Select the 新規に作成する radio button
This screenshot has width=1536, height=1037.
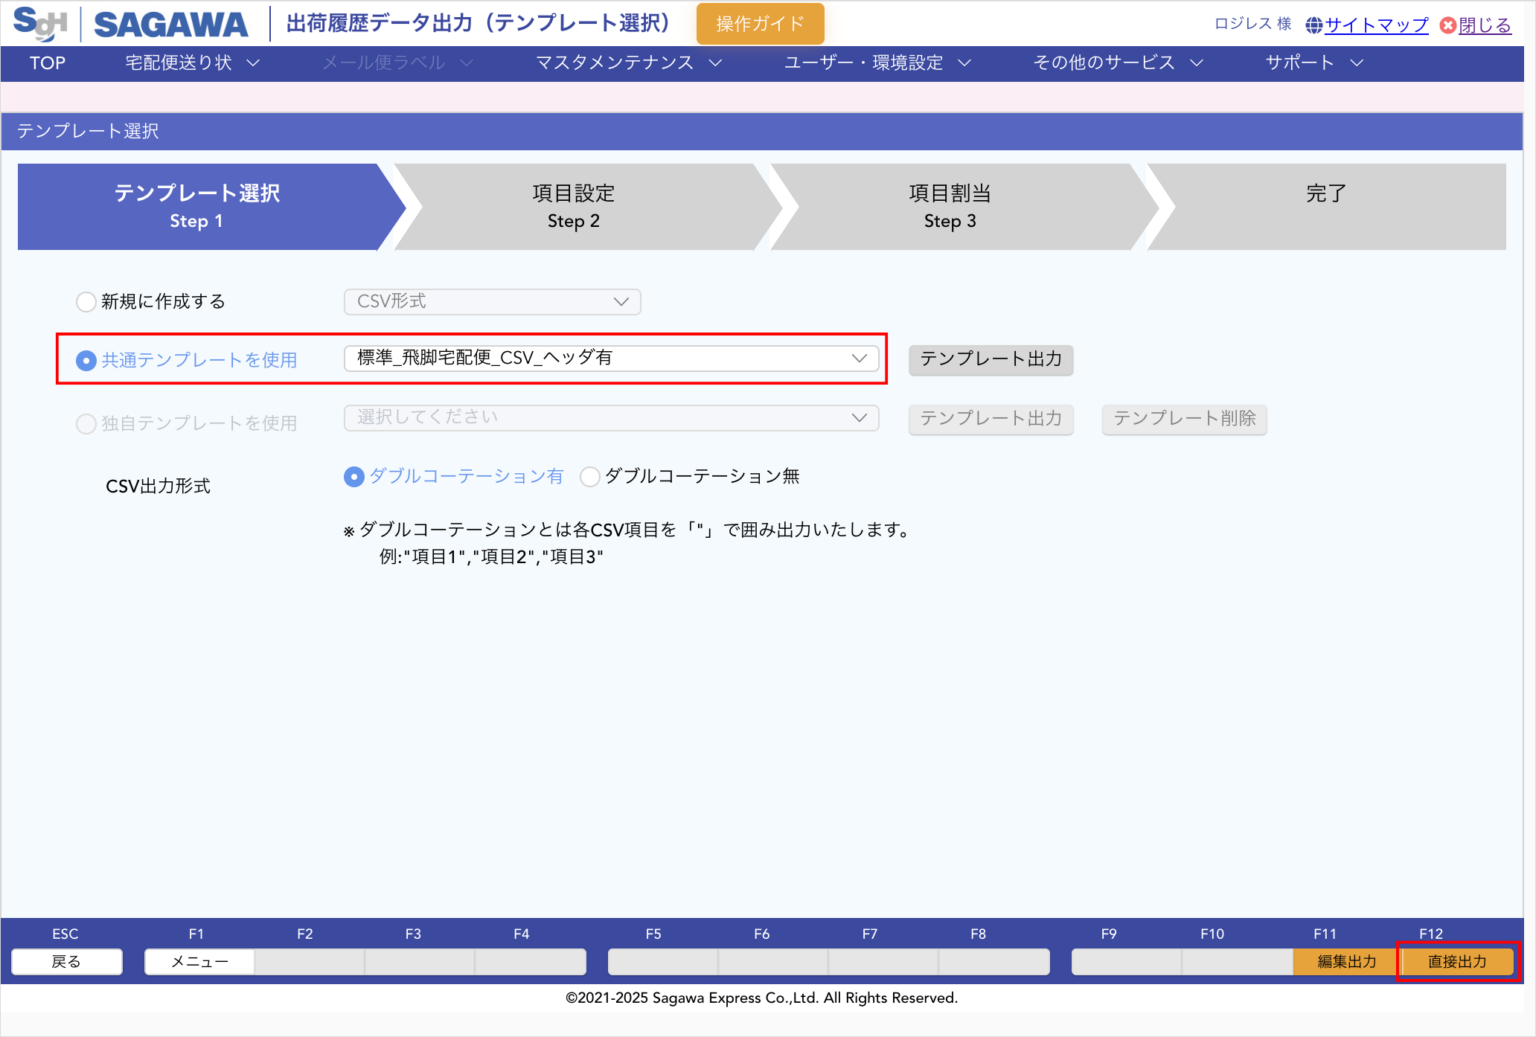pyautogui.click(x=85, y=301)
